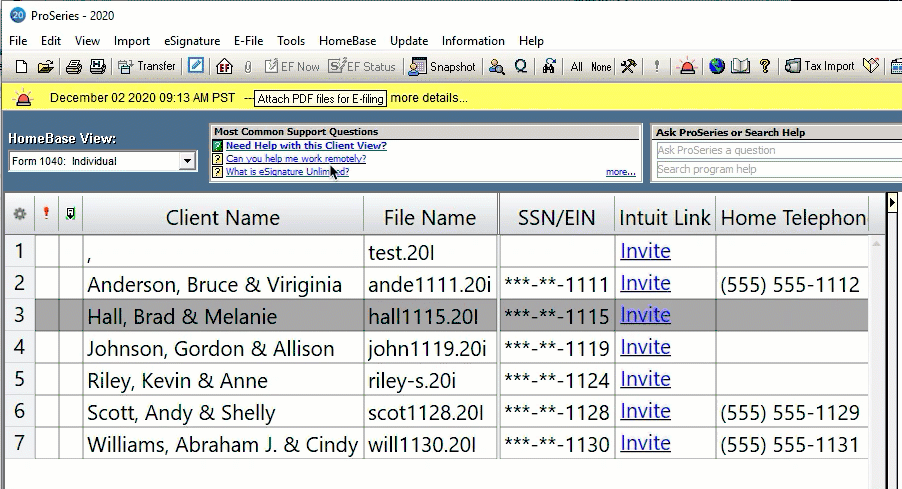The height and width of the screenshot is (489, 902).
Task: Click the EF Now toolbar button
Action: [292, 67]
